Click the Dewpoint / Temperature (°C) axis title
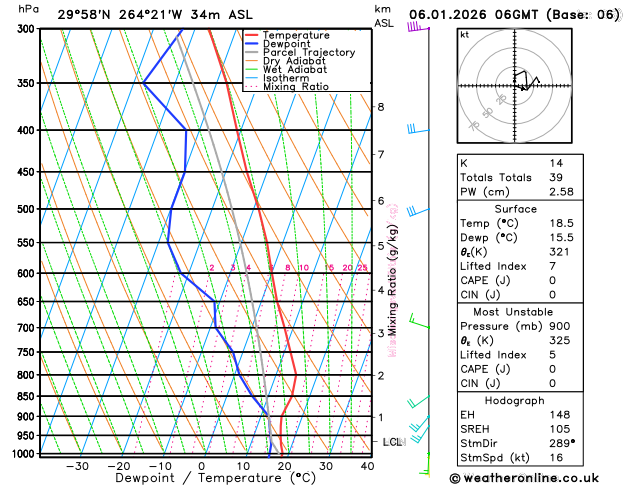The image size is (629, 486). pyautogui.click(x=215, y=478)
